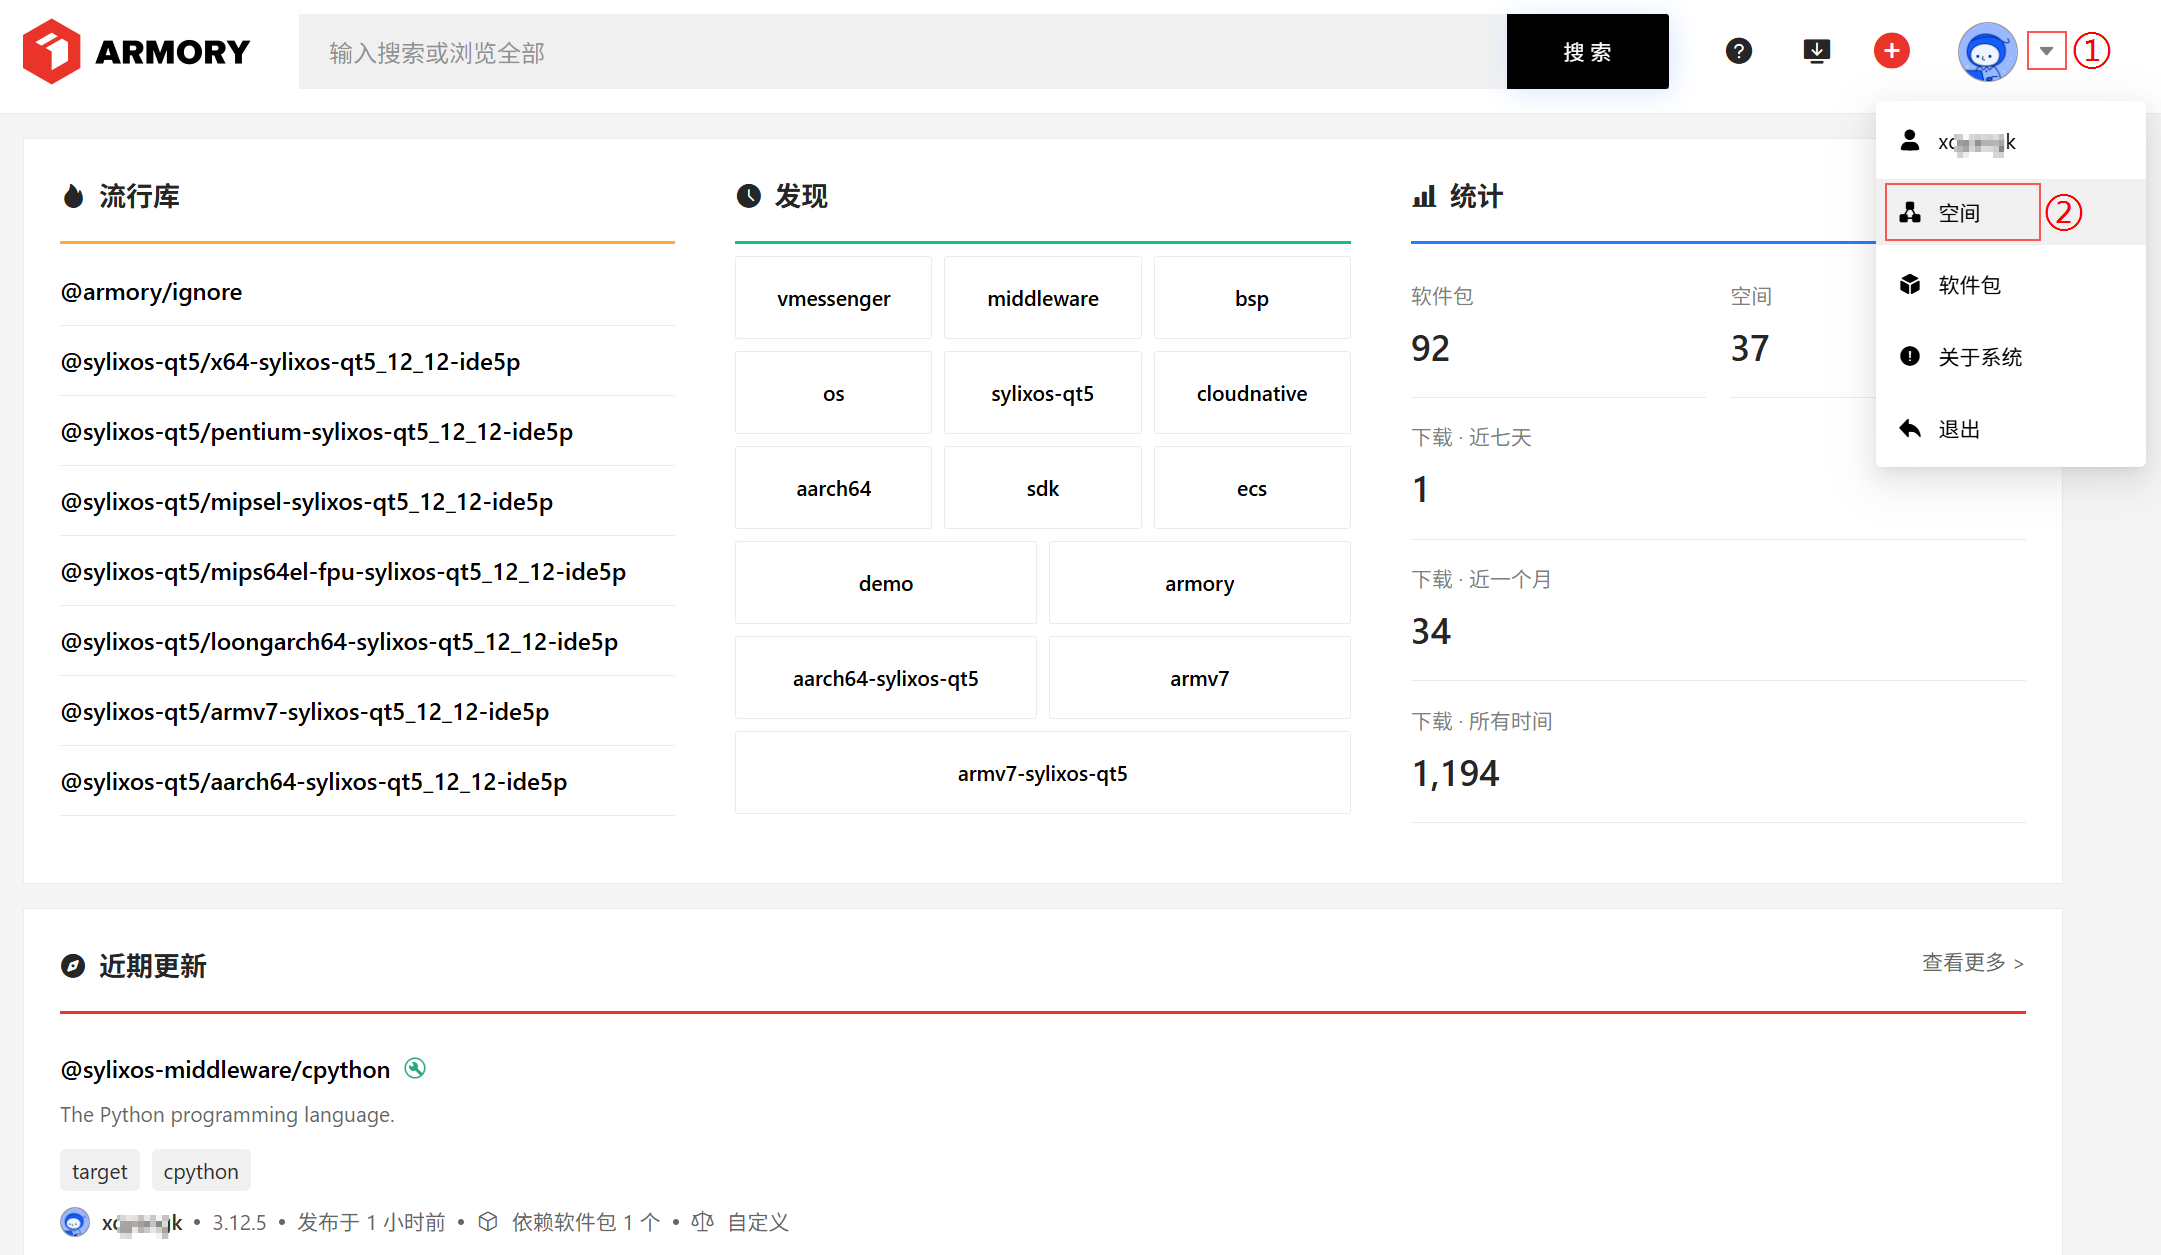
Task: Click the cpython tag chip
Action: (201, 1171)
